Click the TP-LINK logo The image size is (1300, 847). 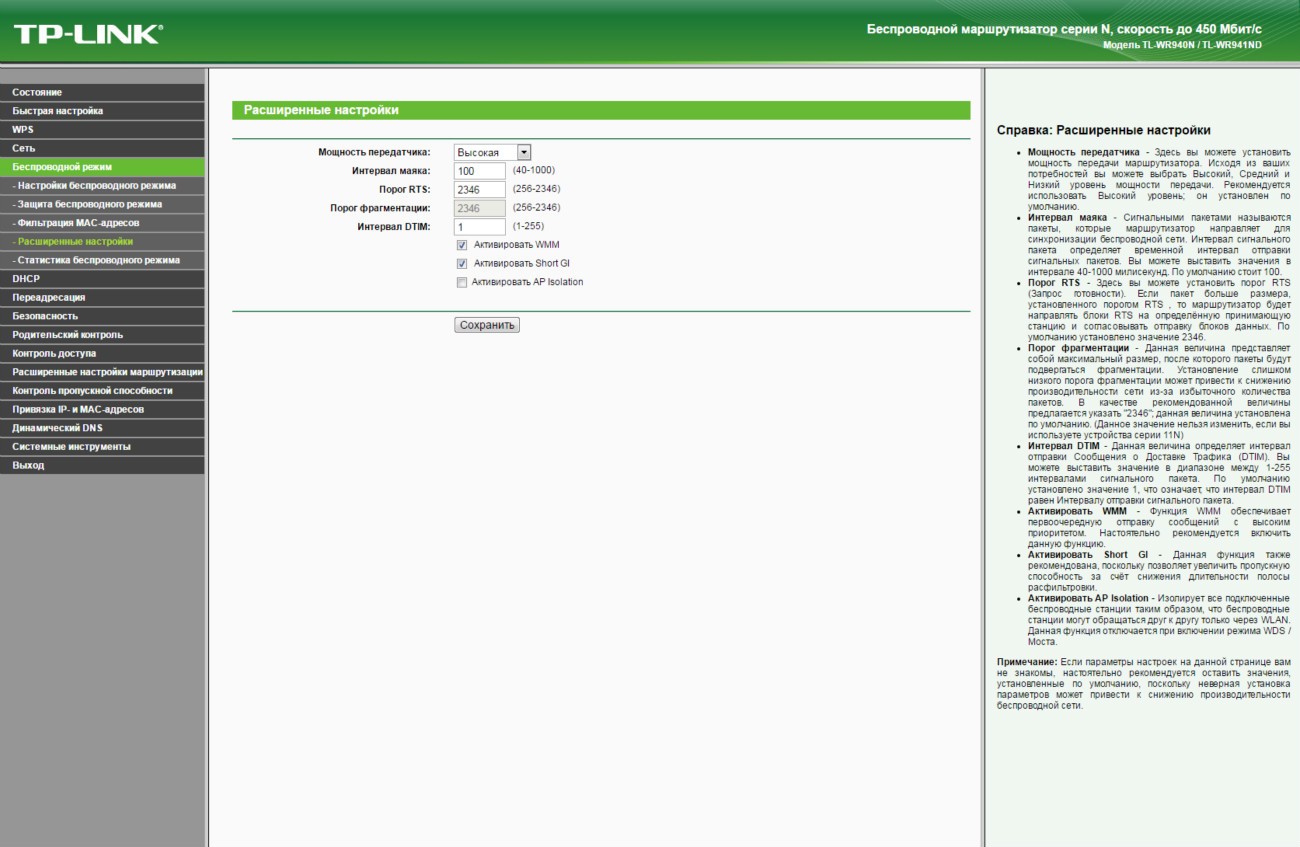coord(87,34)
